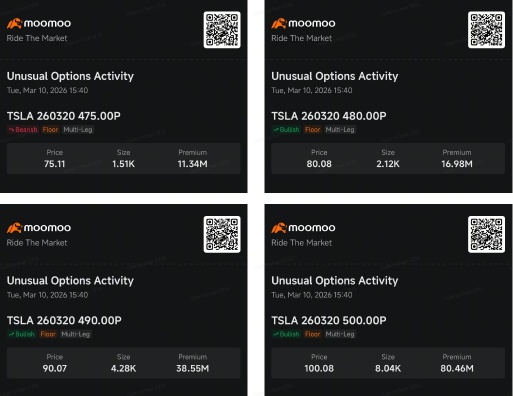The width and height of the screenshot is (513, 396).
Task: Click the Floor tag on the 475.00P card
Action: [x=50, y=130]
